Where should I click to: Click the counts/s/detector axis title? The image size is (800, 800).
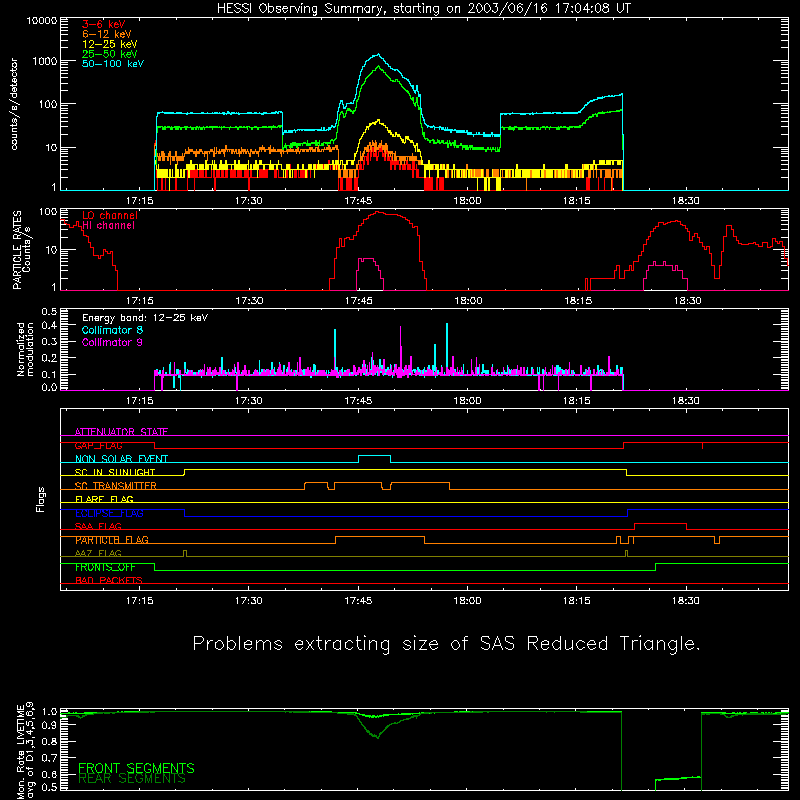[14, 104]
